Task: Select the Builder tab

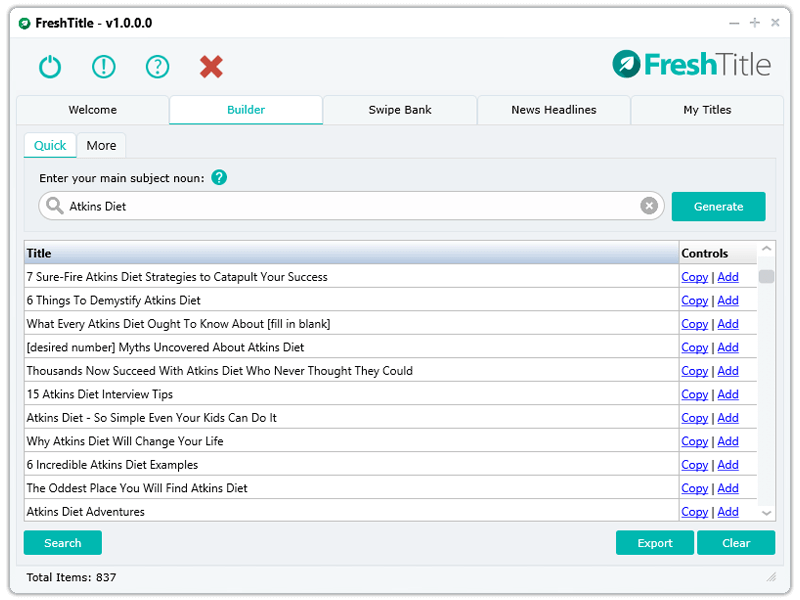Action: point(246,110)
